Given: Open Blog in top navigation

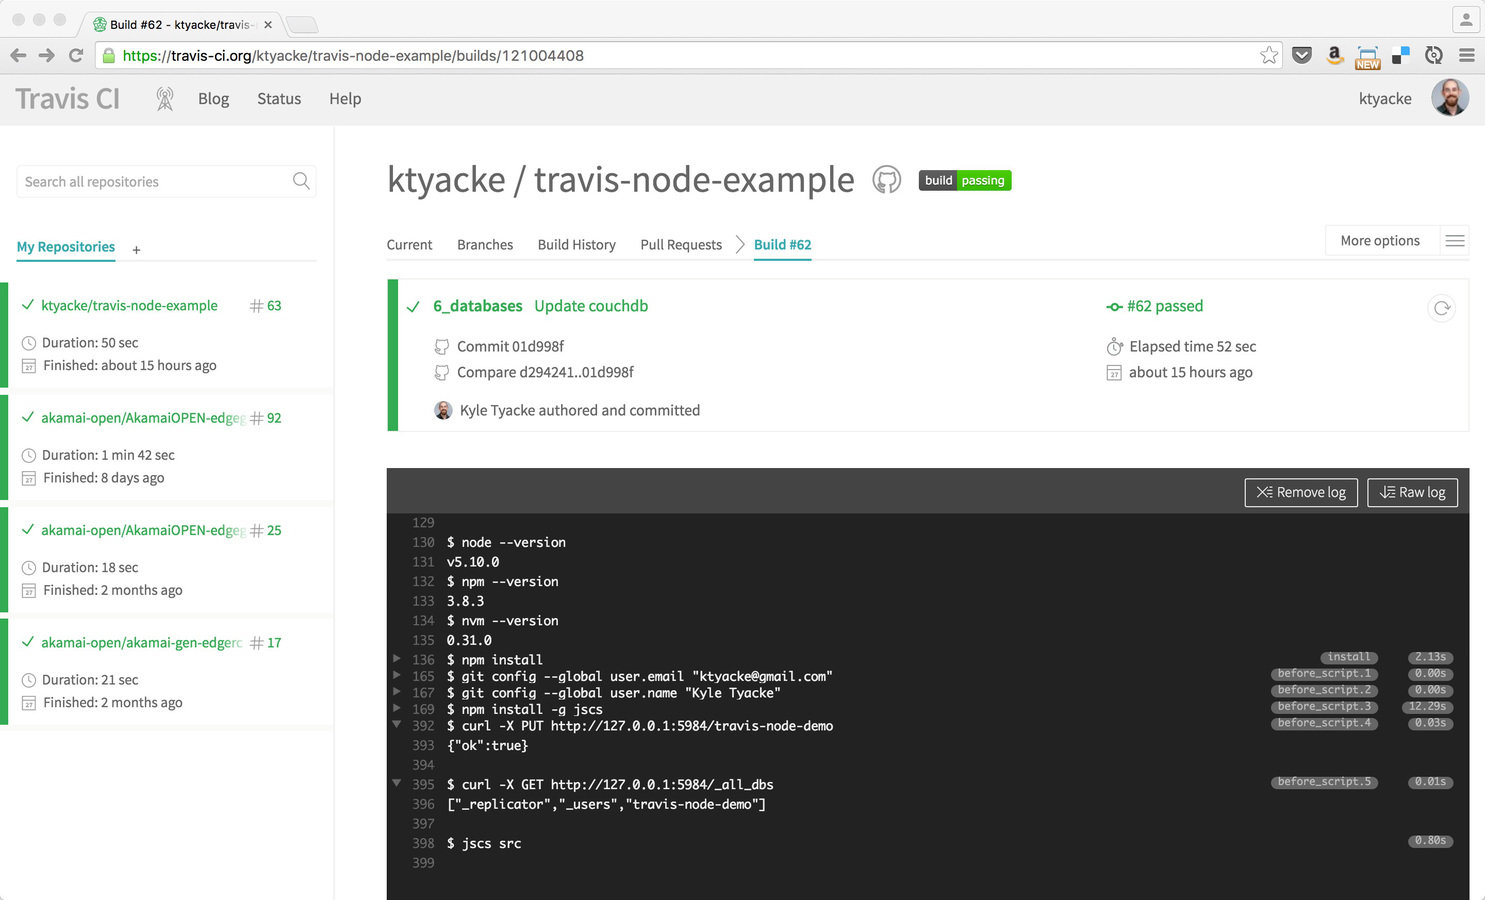Looking at the screenshot, I should pos(213,98).
